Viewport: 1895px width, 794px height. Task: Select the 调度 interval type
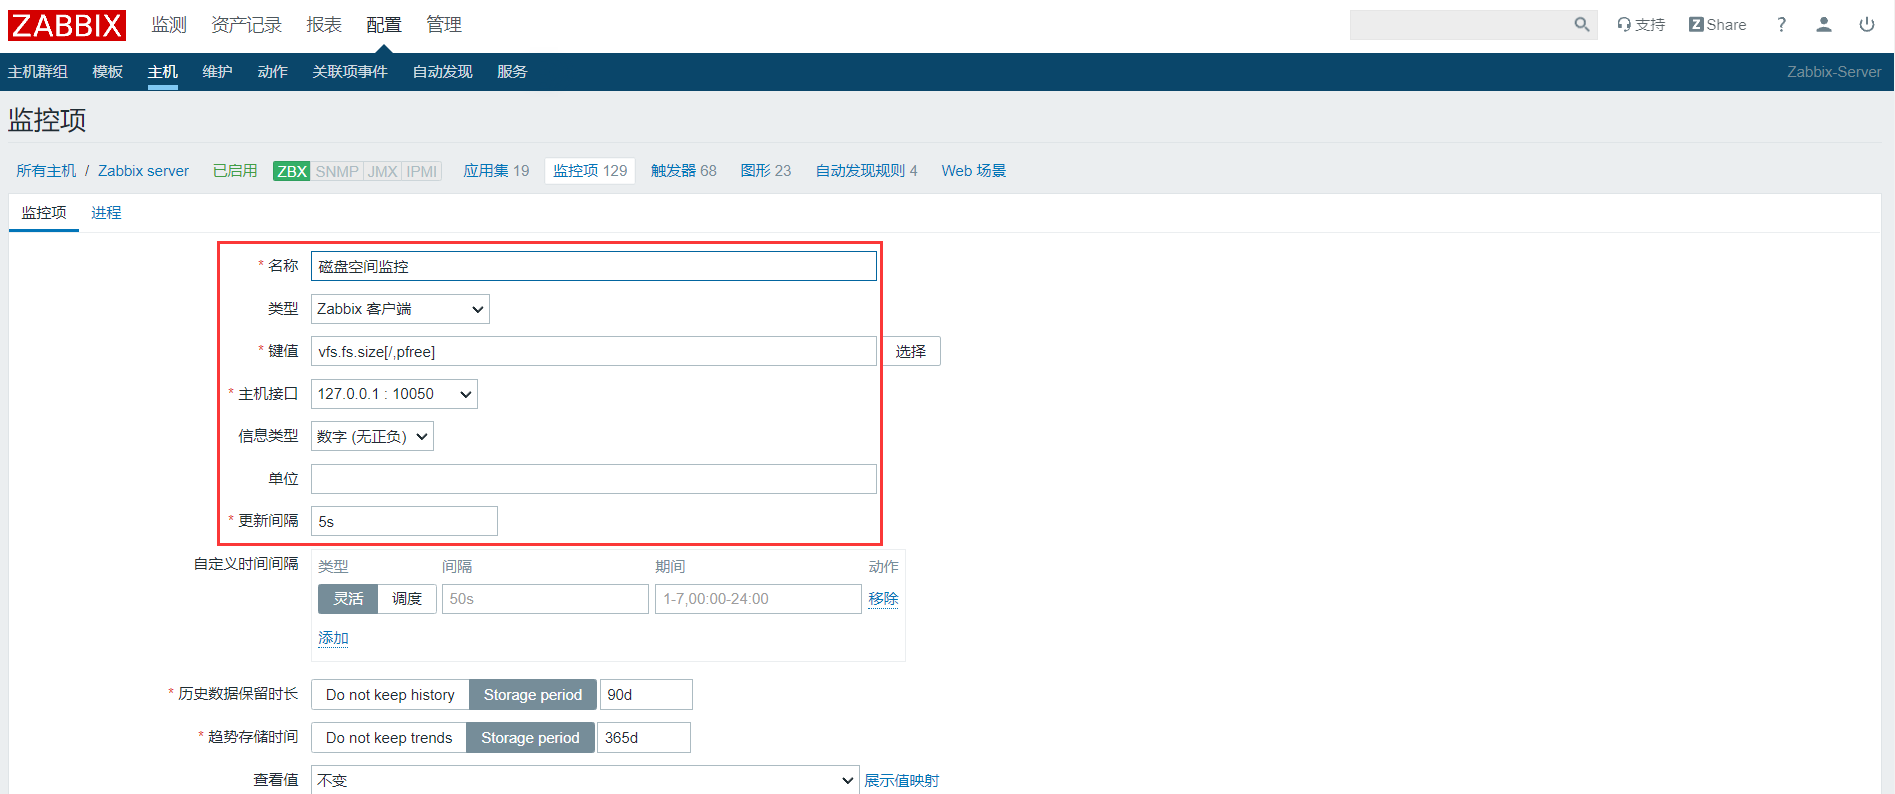[407, 599]
